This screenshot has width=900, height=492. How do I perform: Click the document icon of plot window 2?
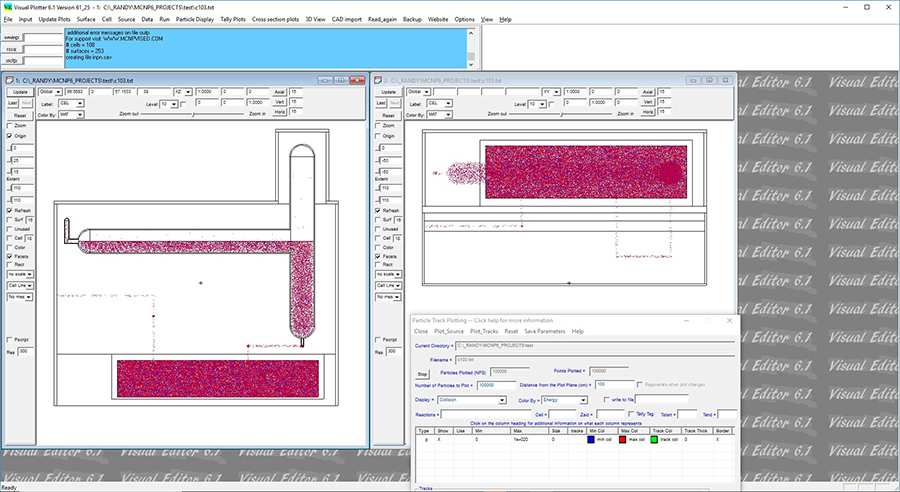click(x=378, y=80)
